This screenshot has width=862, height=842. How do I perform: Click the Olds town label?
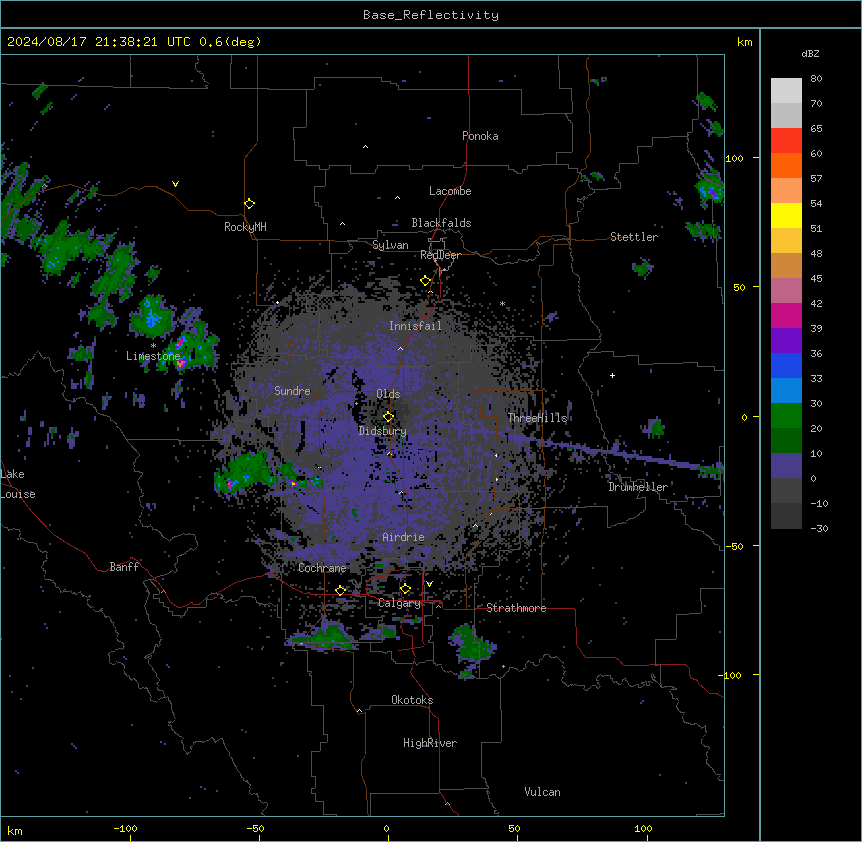pos(388,394)
